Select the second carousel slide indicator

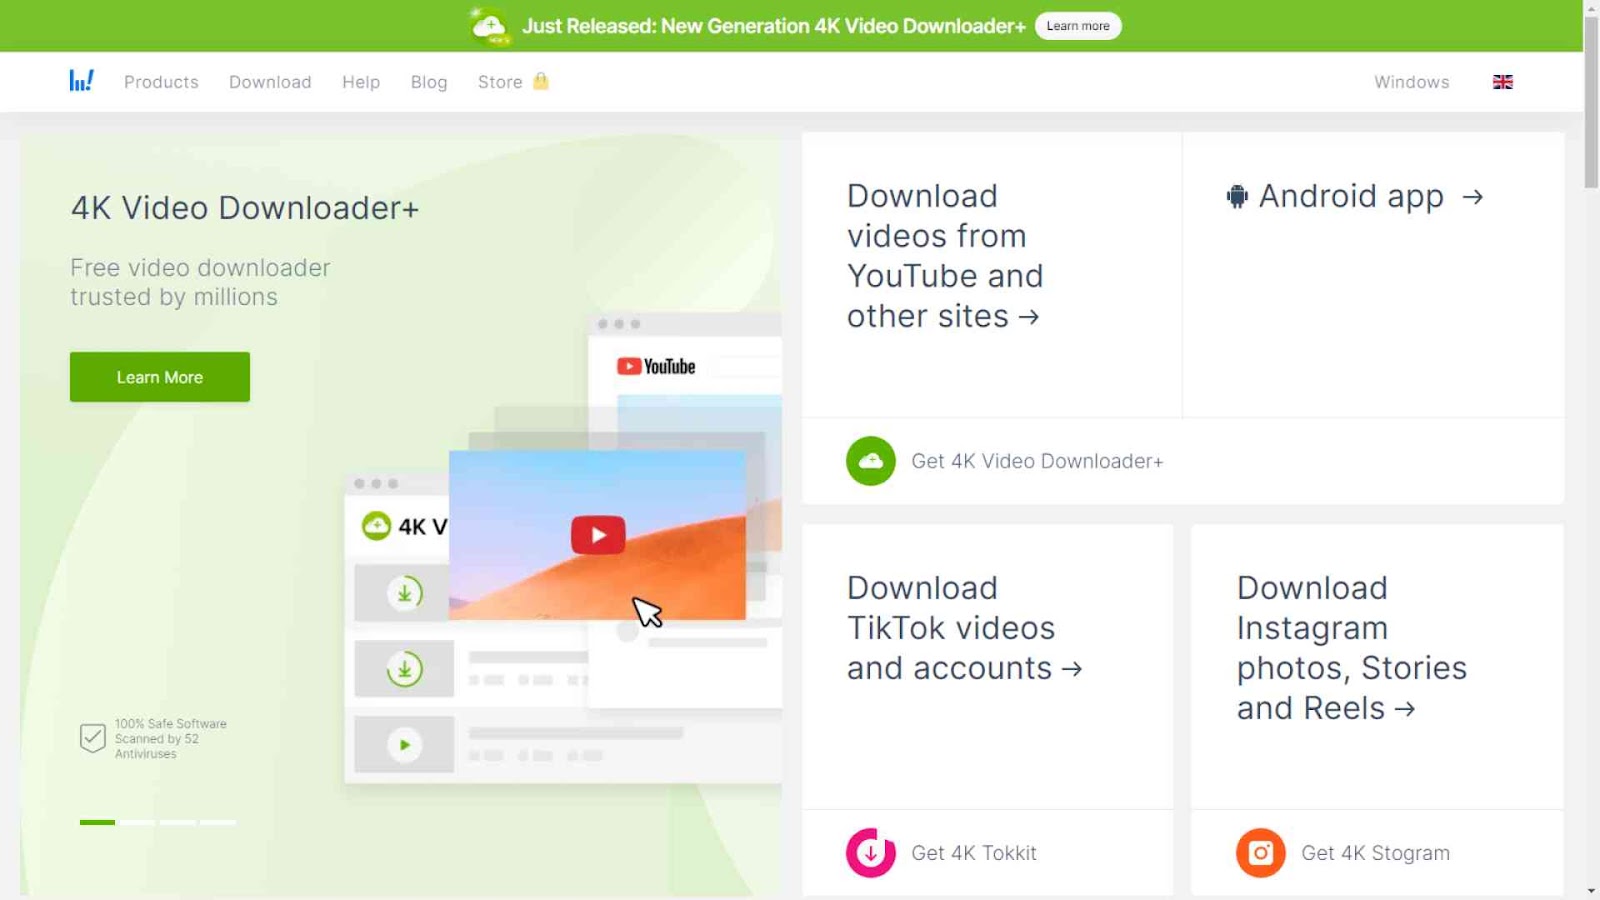pyautogui.click(x=138, y=822)
